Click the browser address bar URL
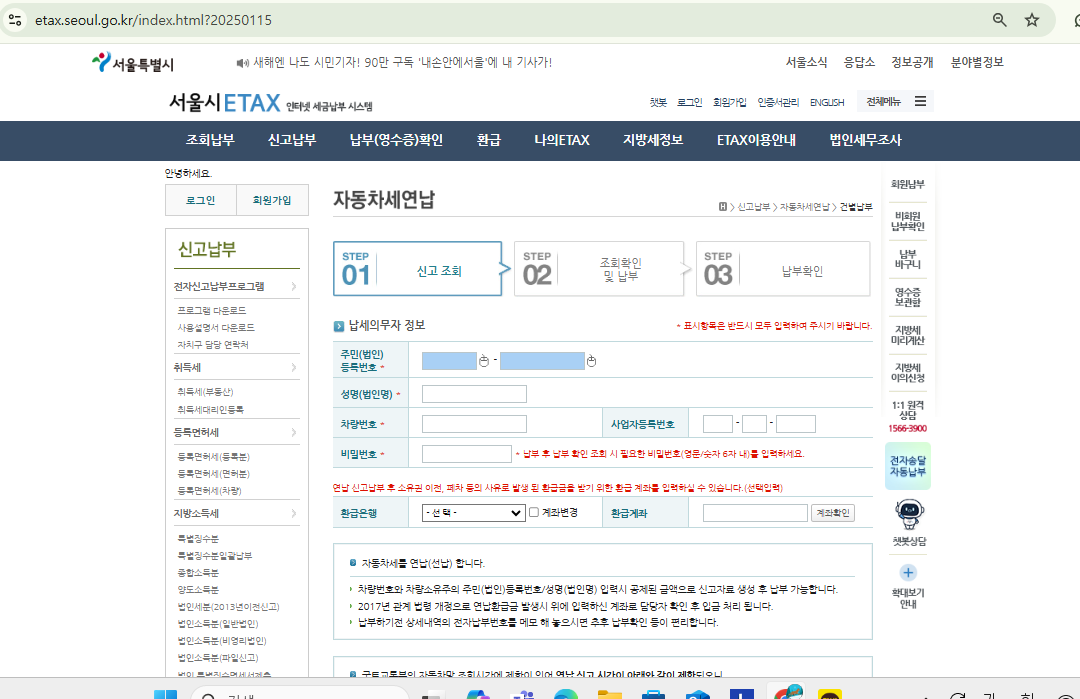This screenshot has width=1080, height=699. (x=153, y=20)
